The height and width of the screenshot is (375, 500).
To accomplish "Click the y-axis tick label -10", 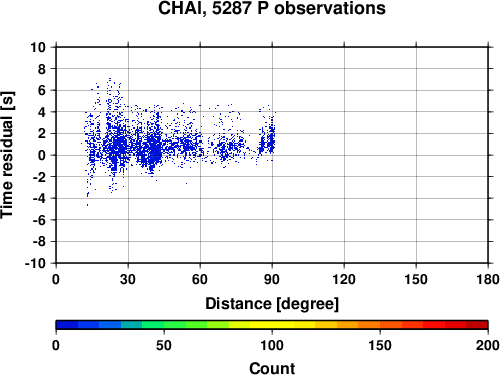I will [x=35, y=263].
